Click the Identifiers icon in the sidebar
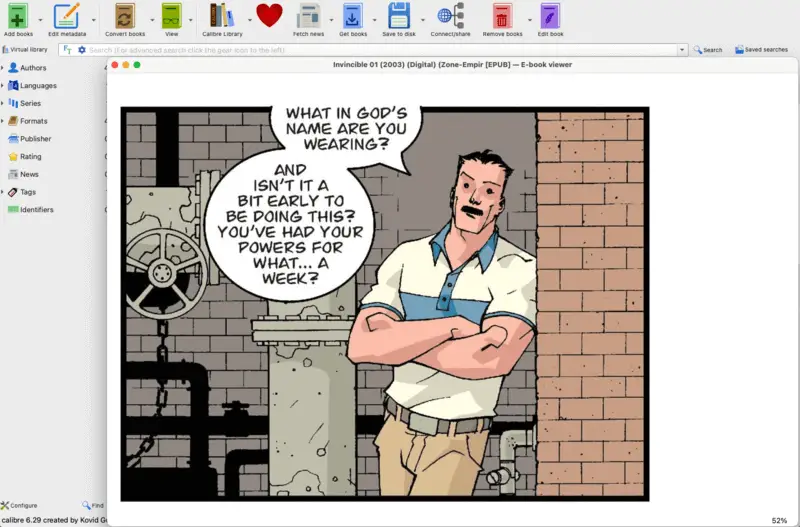The width and height of the screenshot is (800, 527). (13, 209)
